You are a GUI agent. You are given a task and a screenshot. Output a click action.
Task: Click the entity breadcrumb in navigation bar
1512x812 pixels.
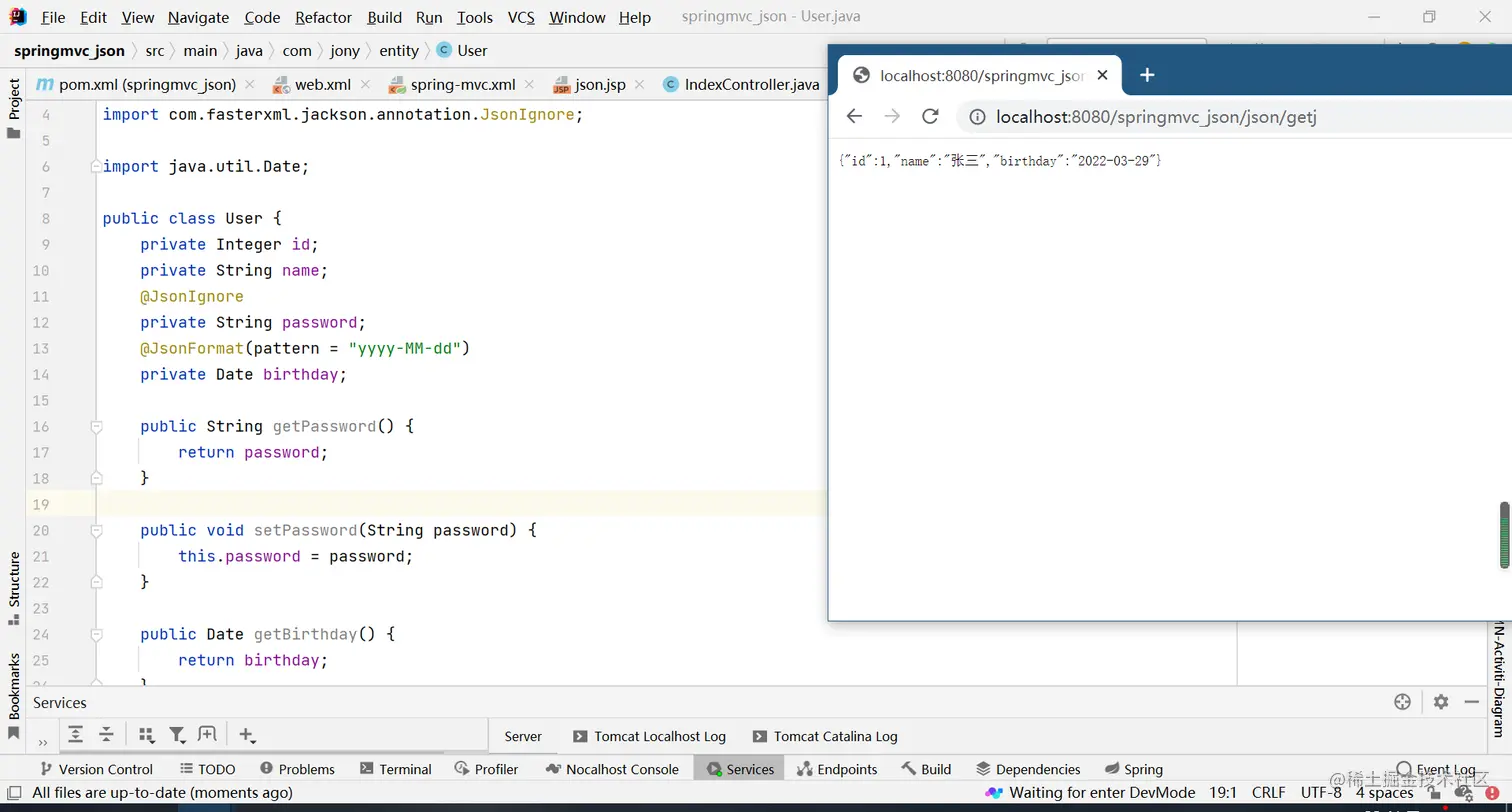(399, 51)
